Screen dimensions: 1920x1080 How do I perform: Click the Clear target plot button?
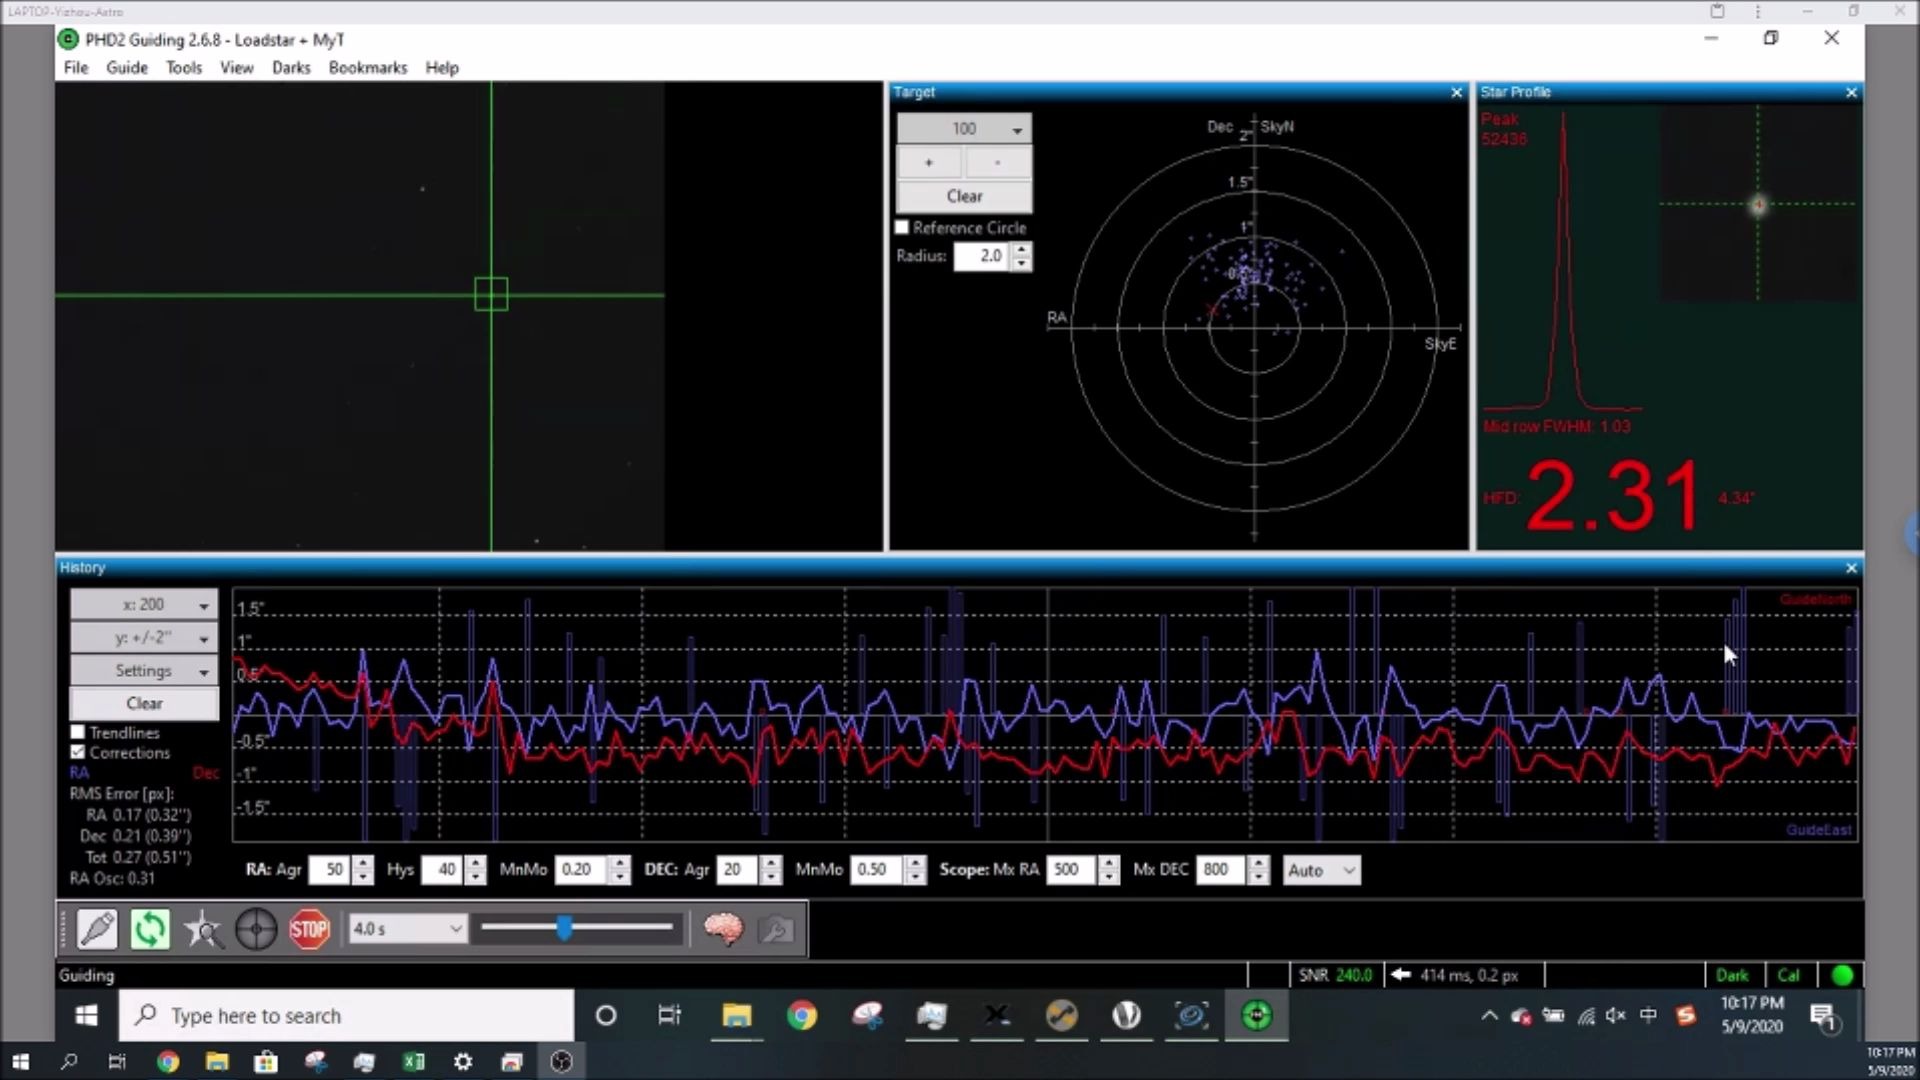[964, 195]
